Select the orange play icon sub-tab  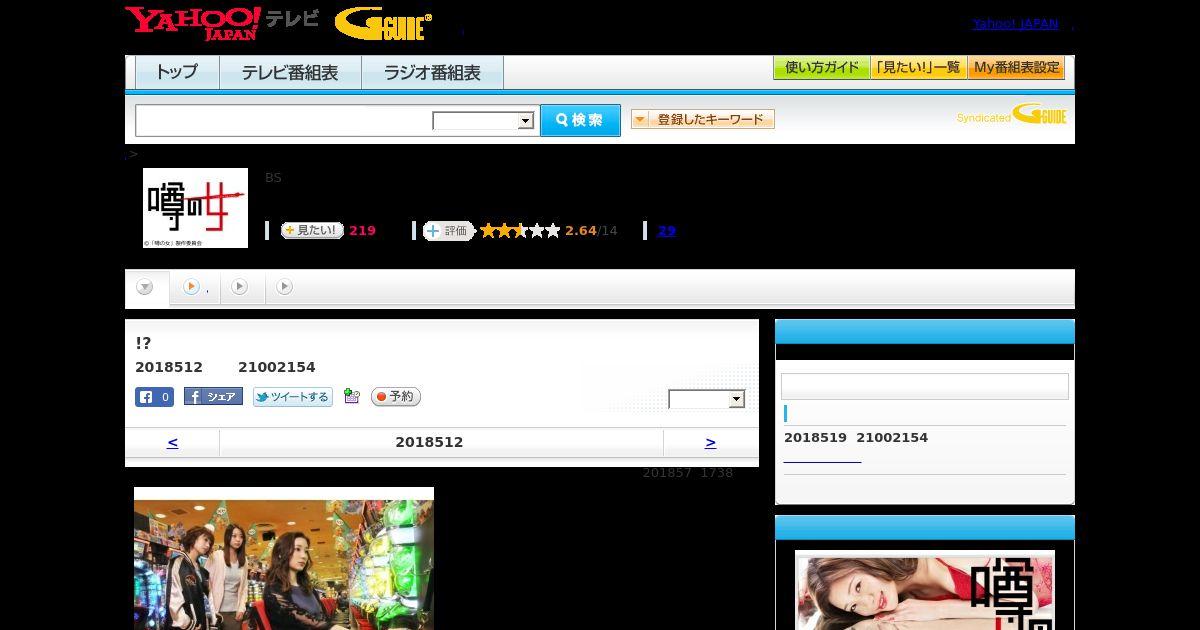194,287
